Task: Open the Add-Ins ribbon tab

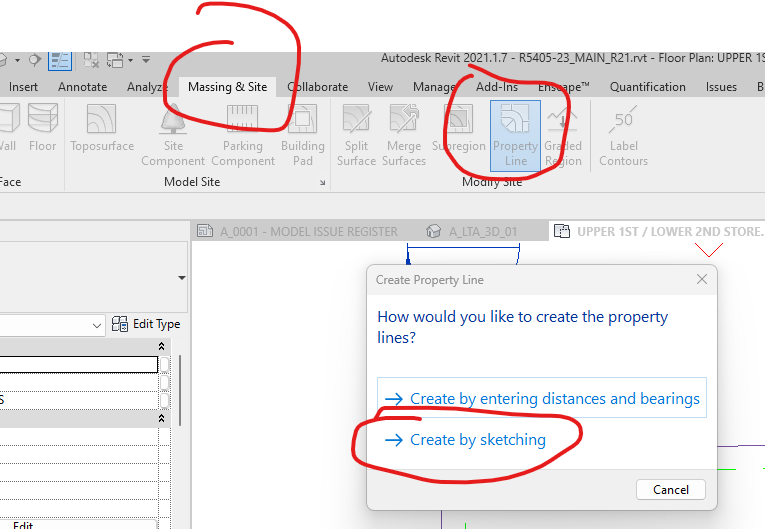Action: 497,87
